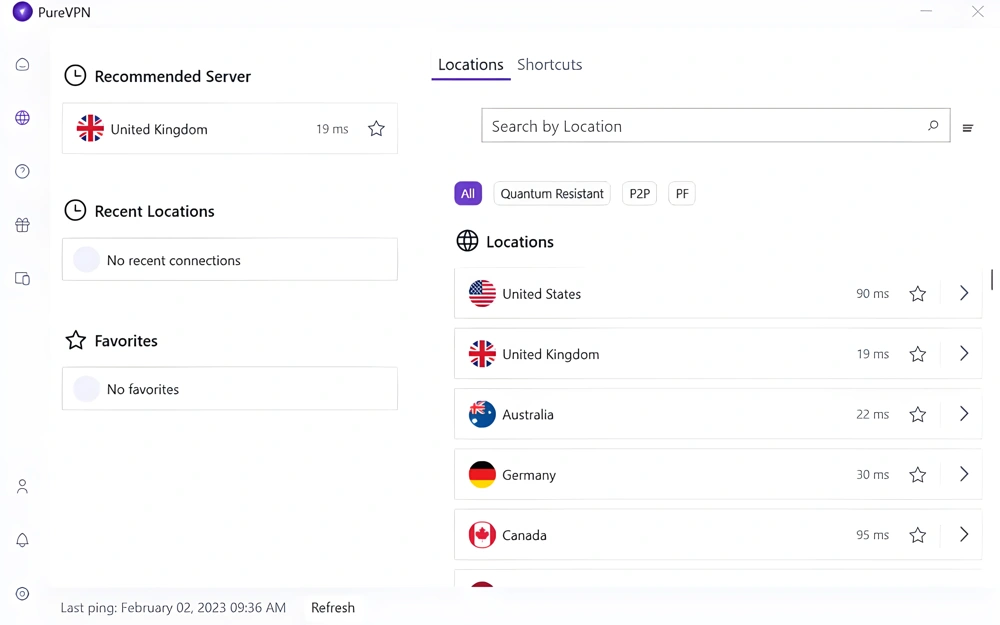Expand United States cities chevron
This screenshot has width=1000, height=625.
964,293
